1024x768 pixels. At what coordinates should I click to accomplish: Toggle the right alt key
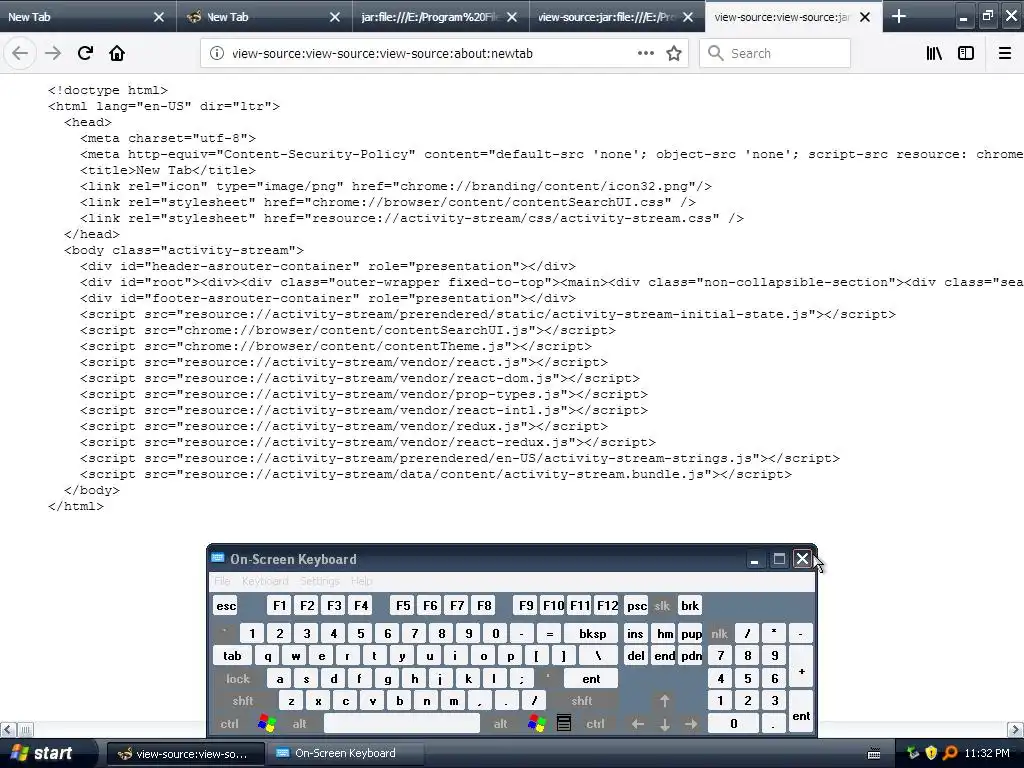click(x=500, y=724)
